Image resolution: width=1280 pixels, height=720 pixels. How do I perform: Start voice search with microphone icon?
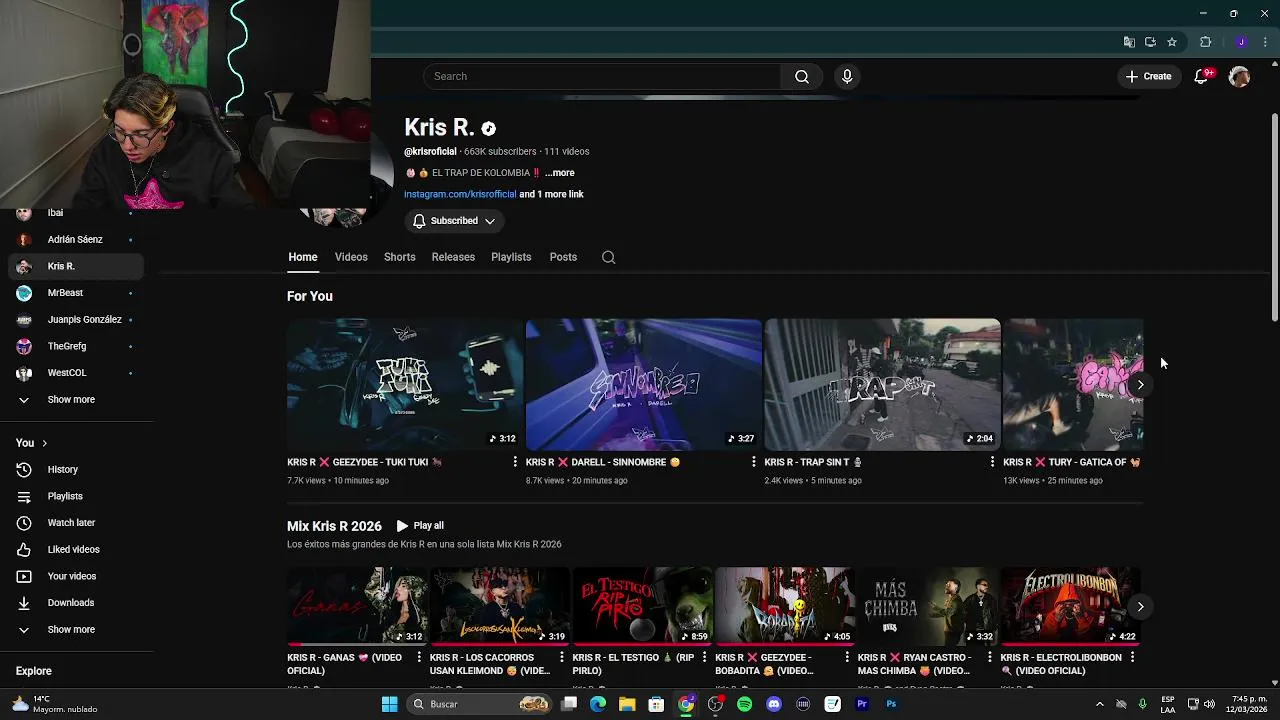(847, 76)
